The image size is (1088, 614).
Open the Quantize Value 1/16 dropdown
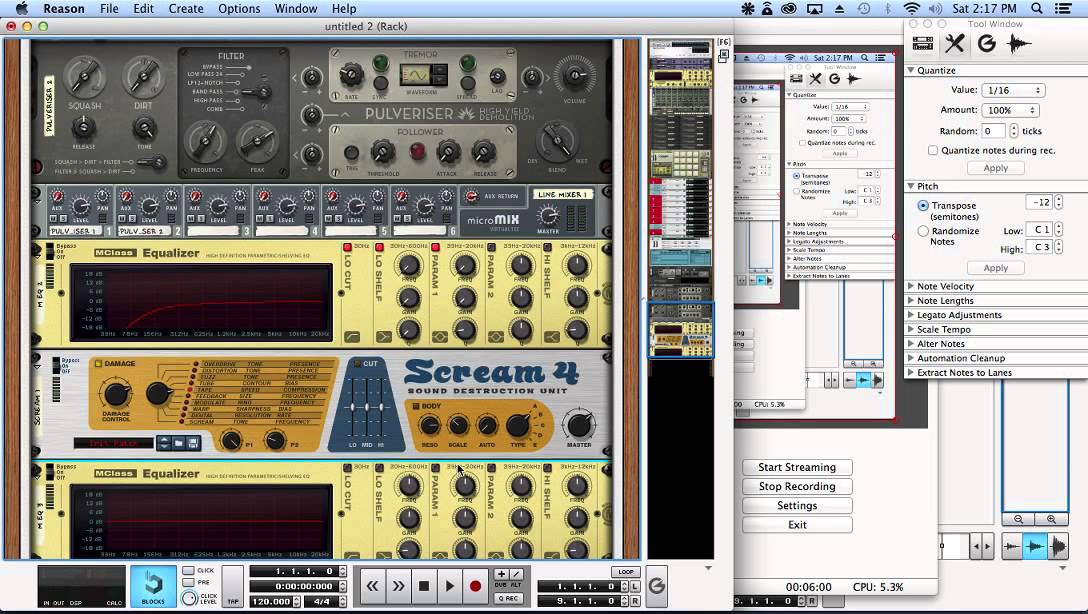tap(1013, 90)
